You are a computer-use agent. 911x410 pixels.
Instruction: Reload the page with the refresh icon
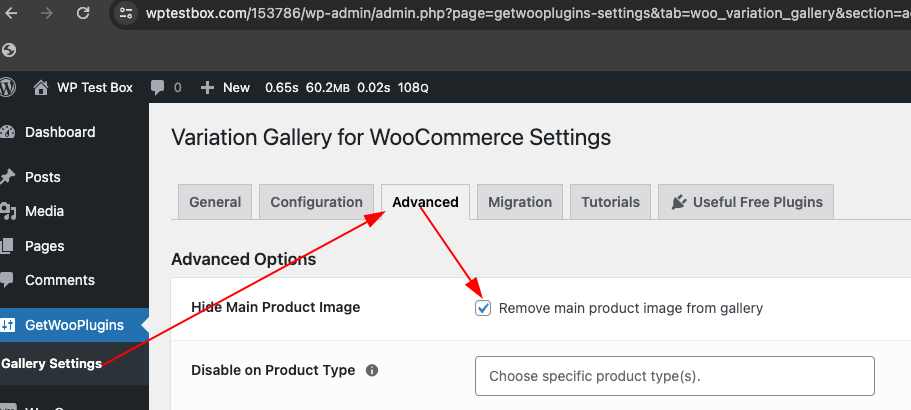[83, 13]
